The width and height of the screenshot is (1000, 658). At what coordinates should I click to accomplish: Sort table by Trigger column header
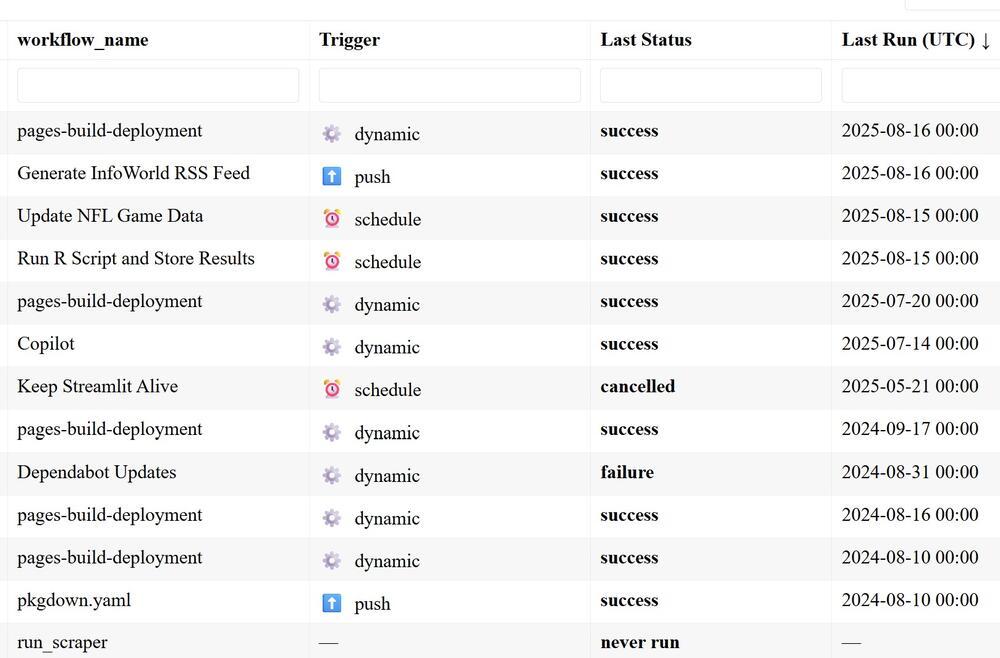pyautogui.click(x=349, y=40)
